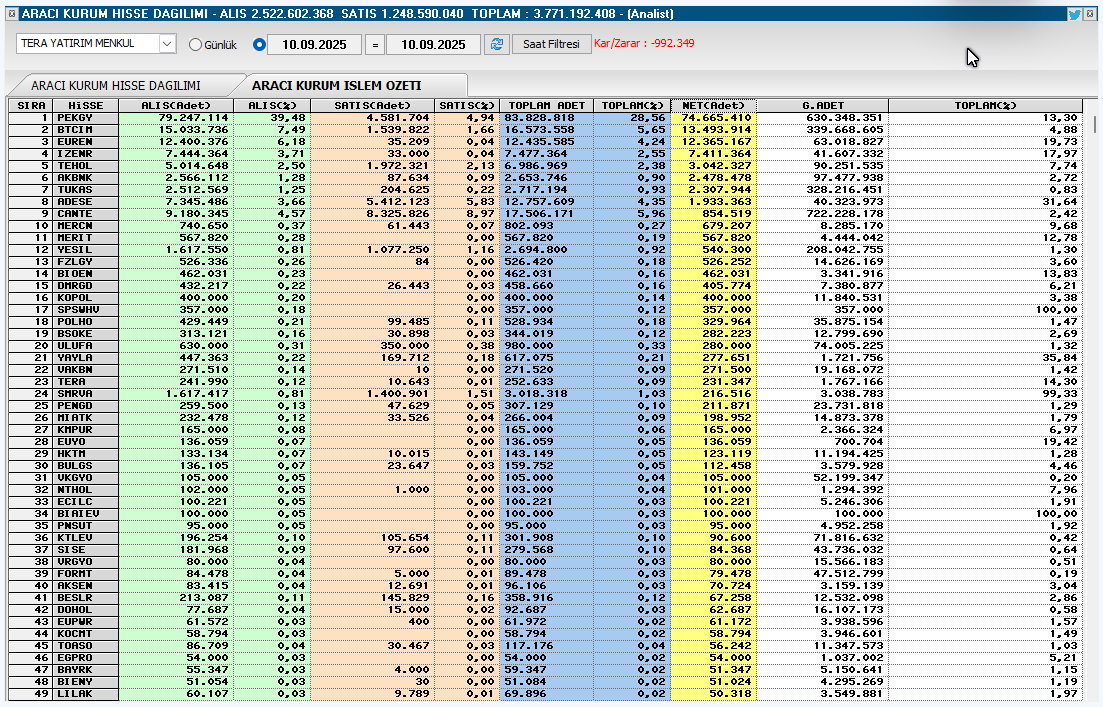1103x707 pixels.
Task: Click the equals button between the dates
Action: tap(374, 44)
